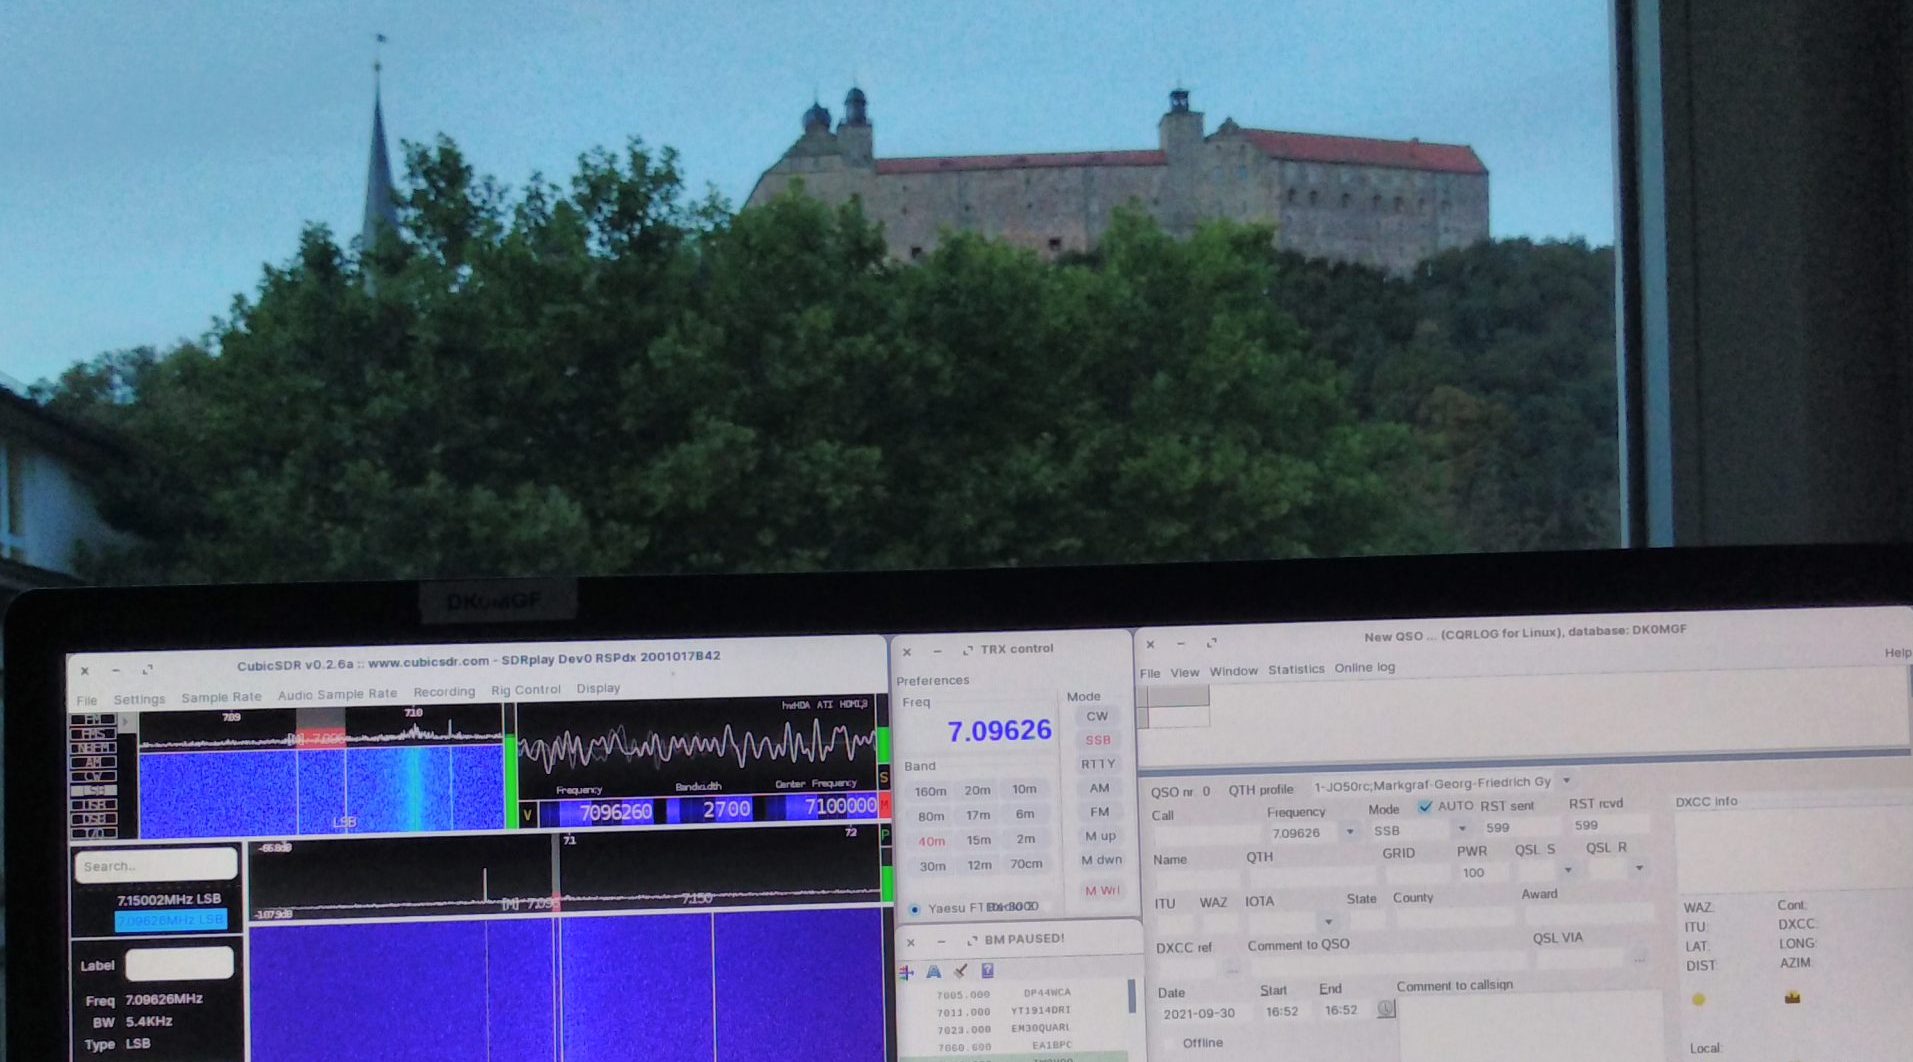Click the checkmark tool icon in band map

[960, 971]
